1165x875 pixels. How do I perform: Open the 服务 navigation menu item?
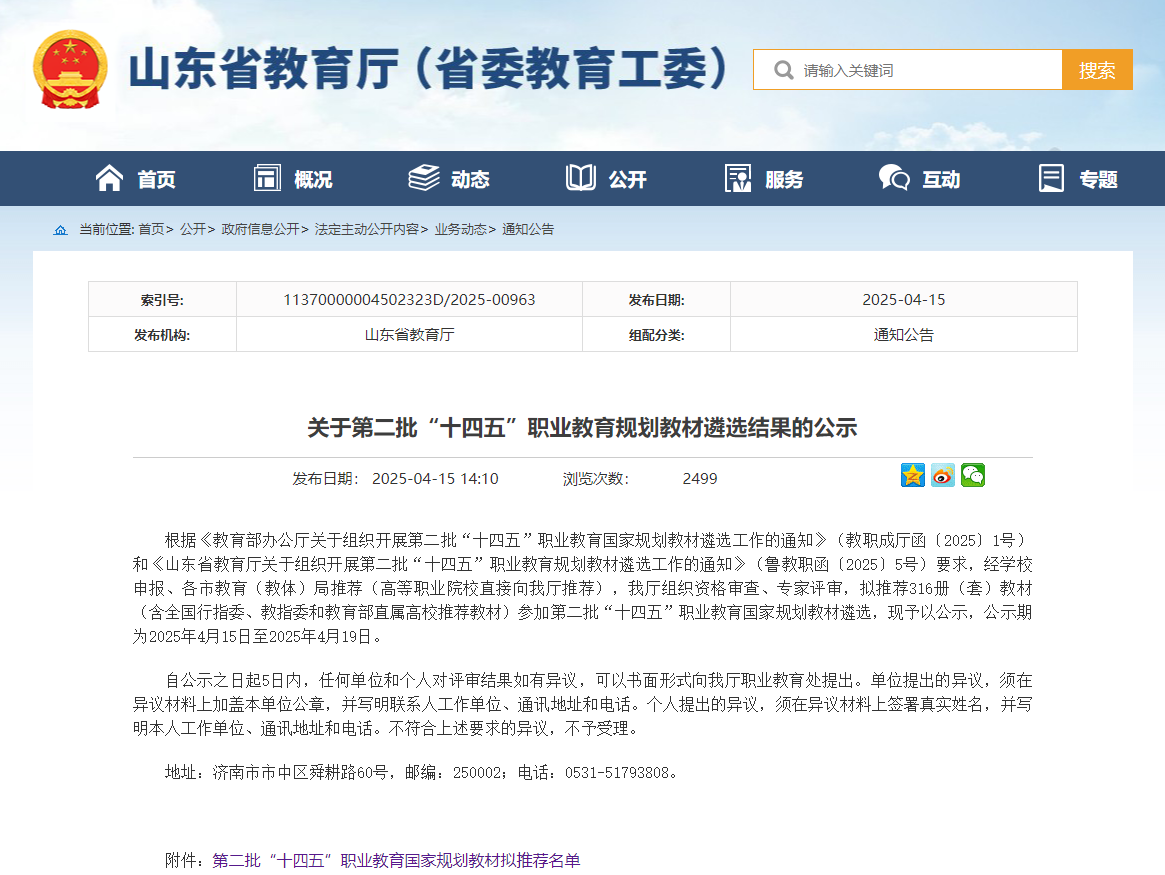784,179
